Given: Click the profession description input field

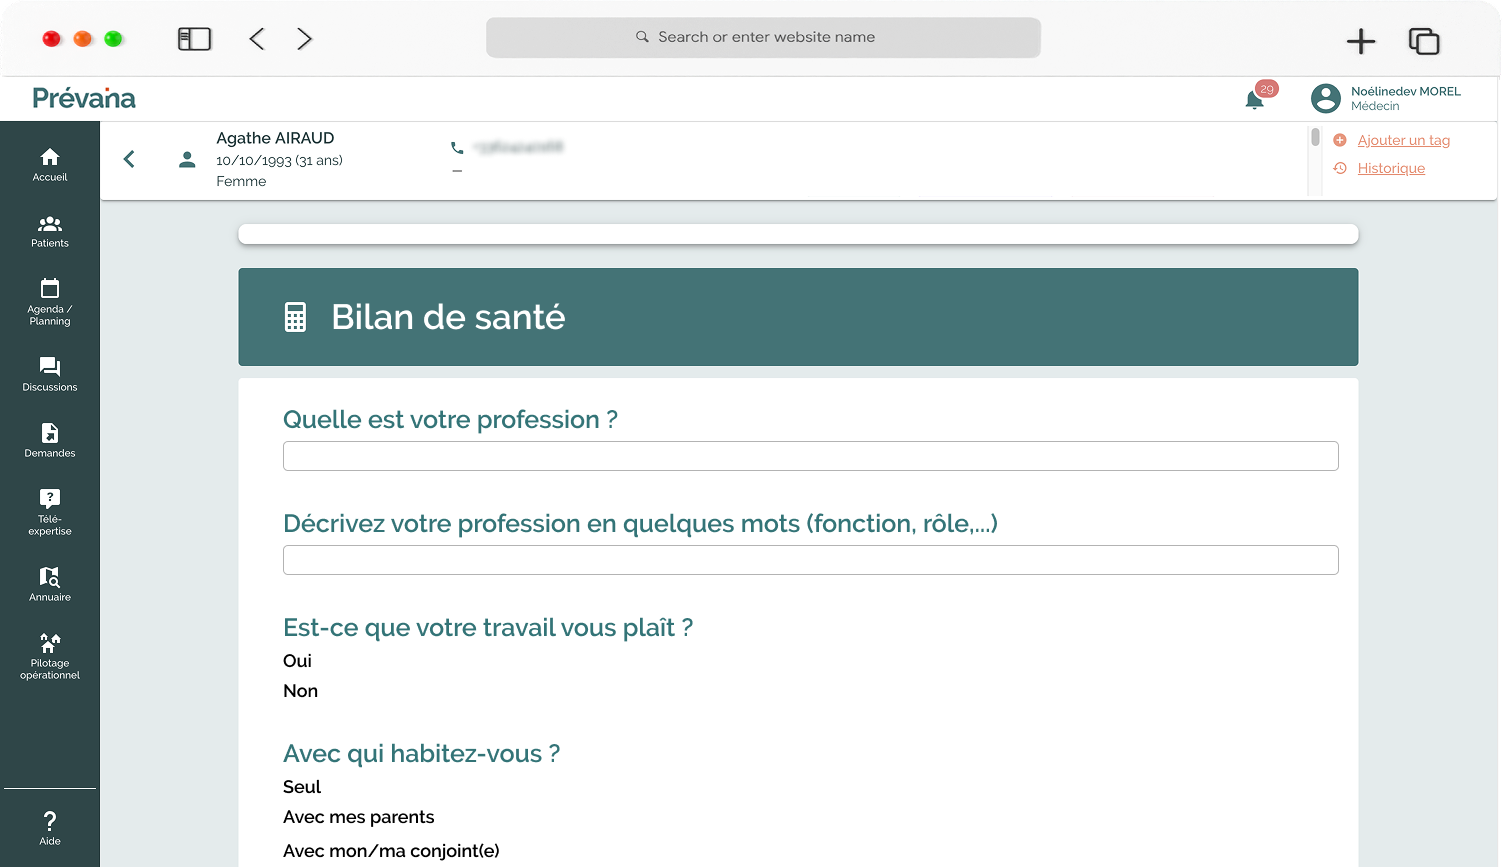Looking at the screenshot, I should (x=810, y=560).
